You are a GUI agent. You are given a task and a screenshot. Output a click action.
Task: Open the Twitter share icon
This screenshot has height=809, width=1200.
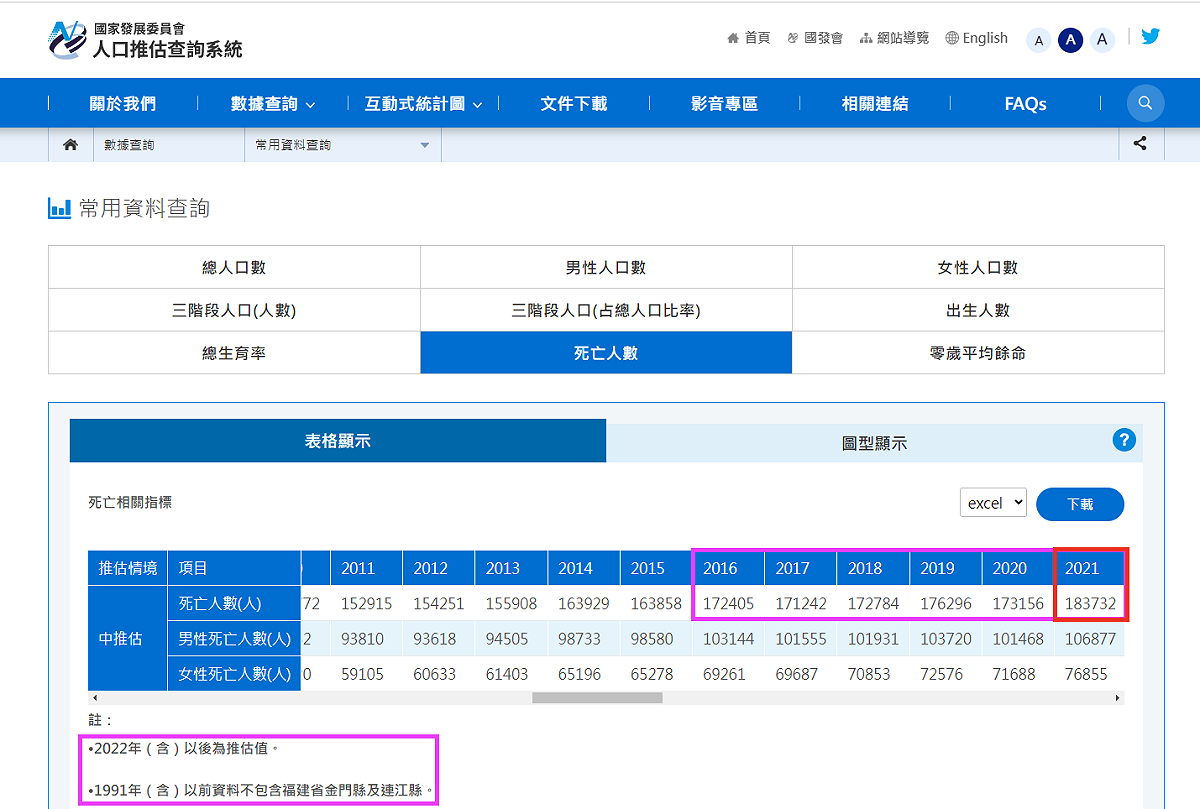click(x=1150, y=36)
